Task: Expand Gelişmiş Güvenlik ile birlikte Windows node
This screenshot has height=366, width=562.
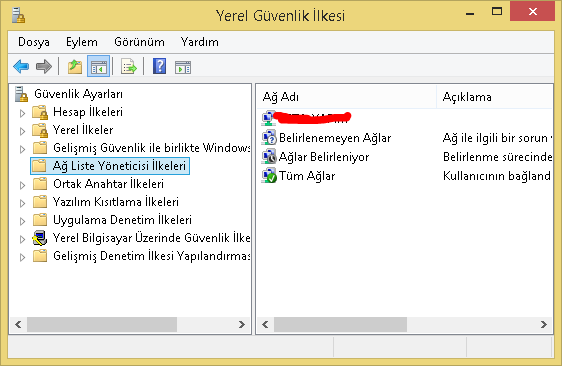Action: (22, 149)
